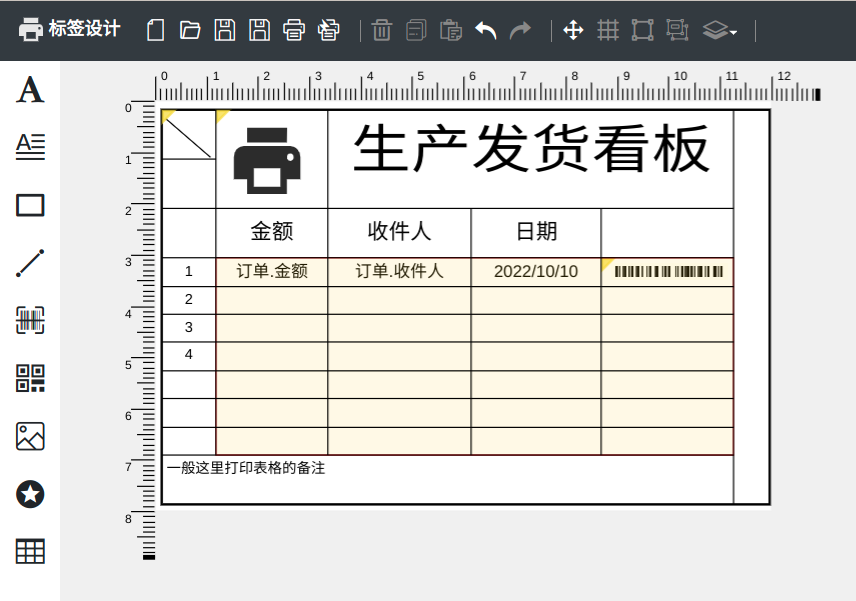Undo the last action

[x=486, y=30]
